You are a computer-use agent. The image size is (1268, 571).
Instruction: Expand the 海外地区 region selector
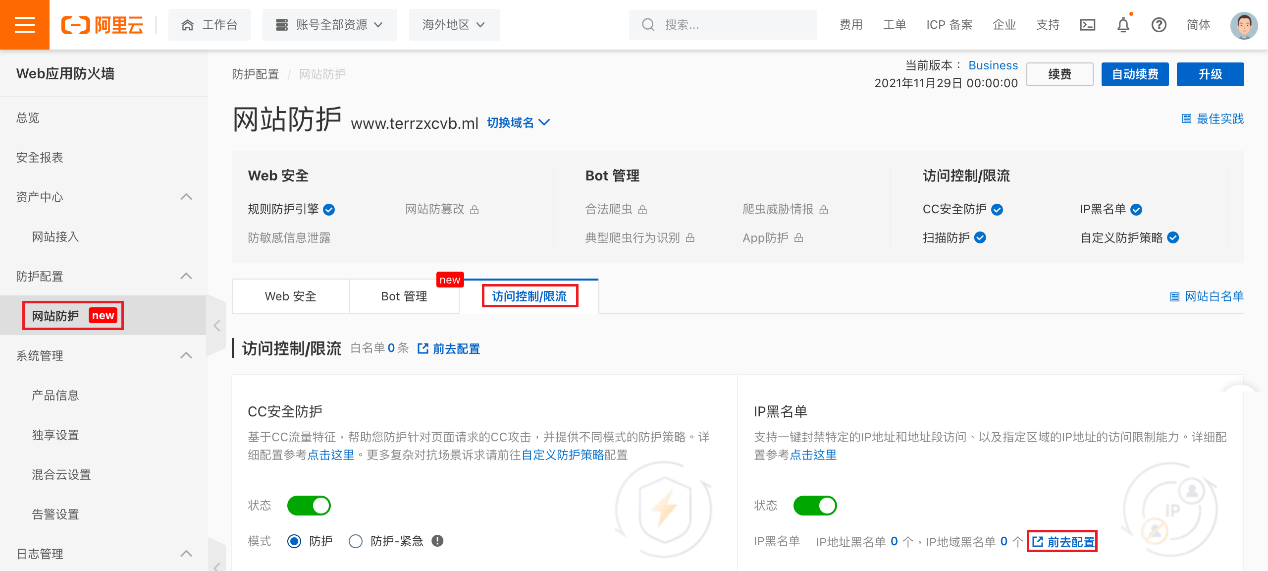click(454, 25)
